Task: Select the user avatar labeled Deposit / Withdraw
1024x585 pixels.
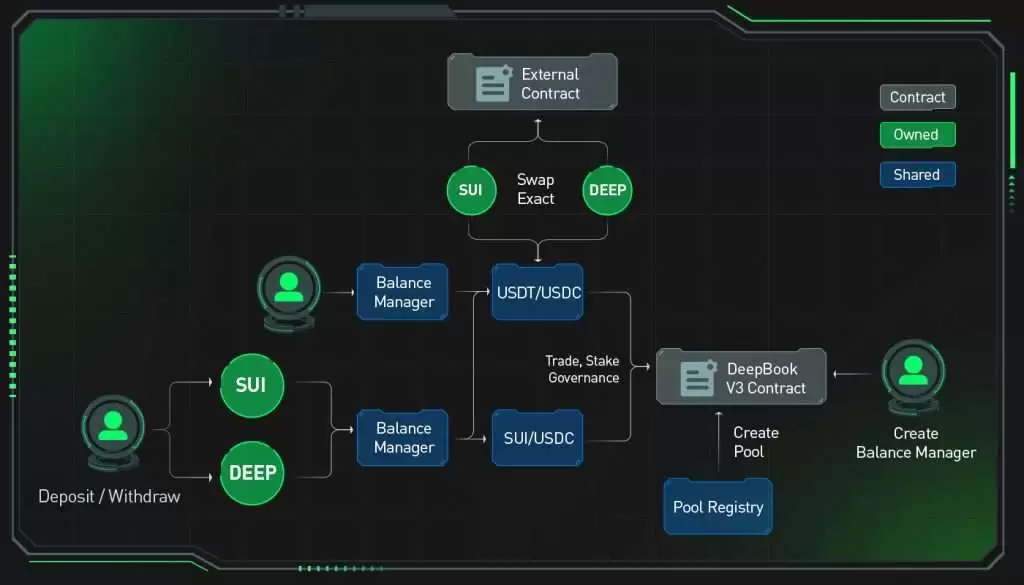Action: coord(111,428)
